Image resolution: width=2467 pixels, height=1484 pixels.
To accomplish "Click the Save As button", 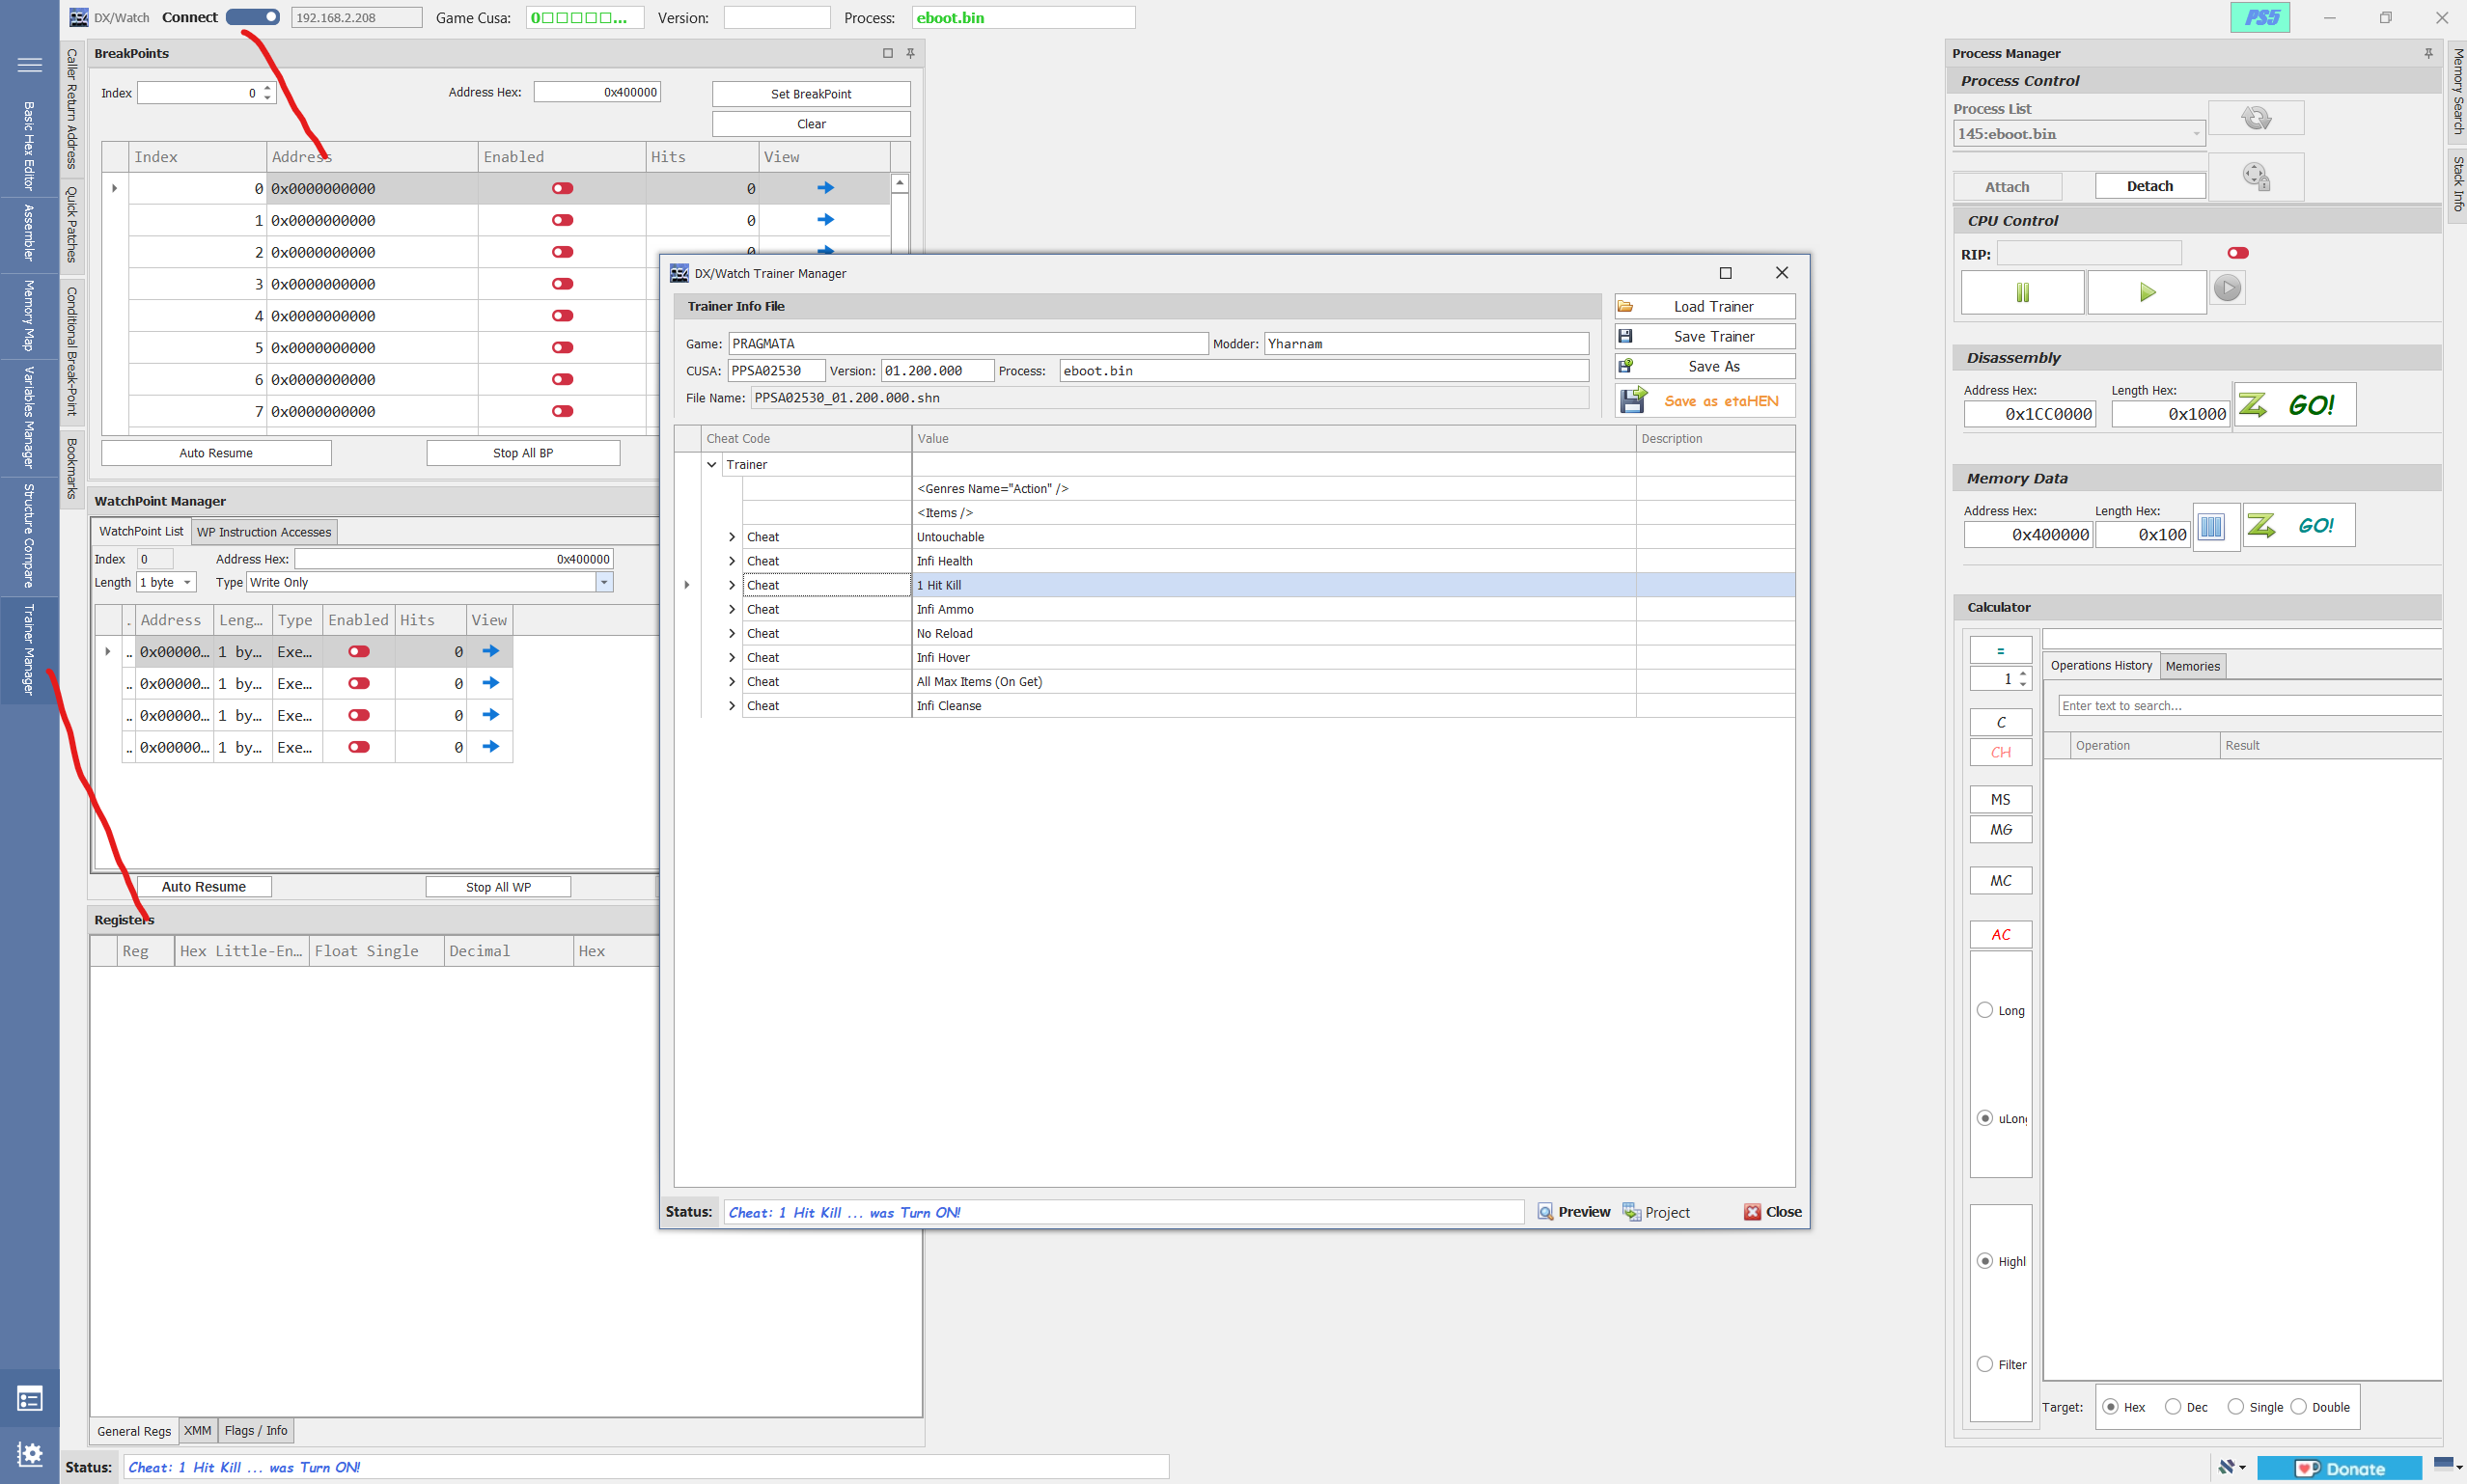I will 1704,367.
